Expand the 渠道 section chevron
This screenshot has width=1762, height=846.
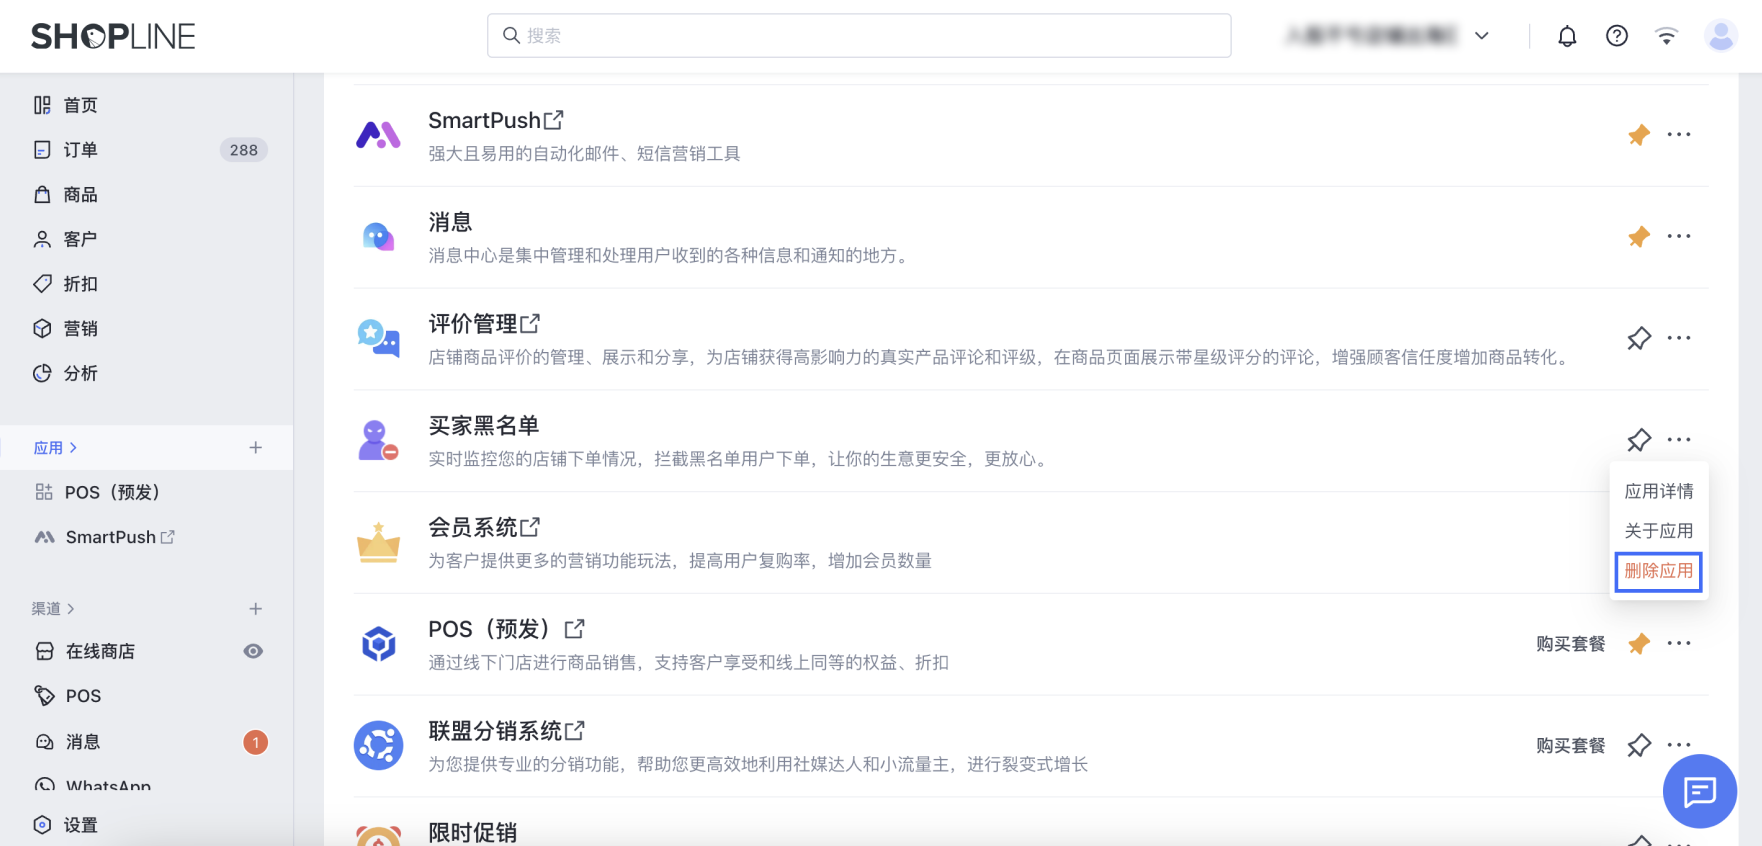[71, 609]
